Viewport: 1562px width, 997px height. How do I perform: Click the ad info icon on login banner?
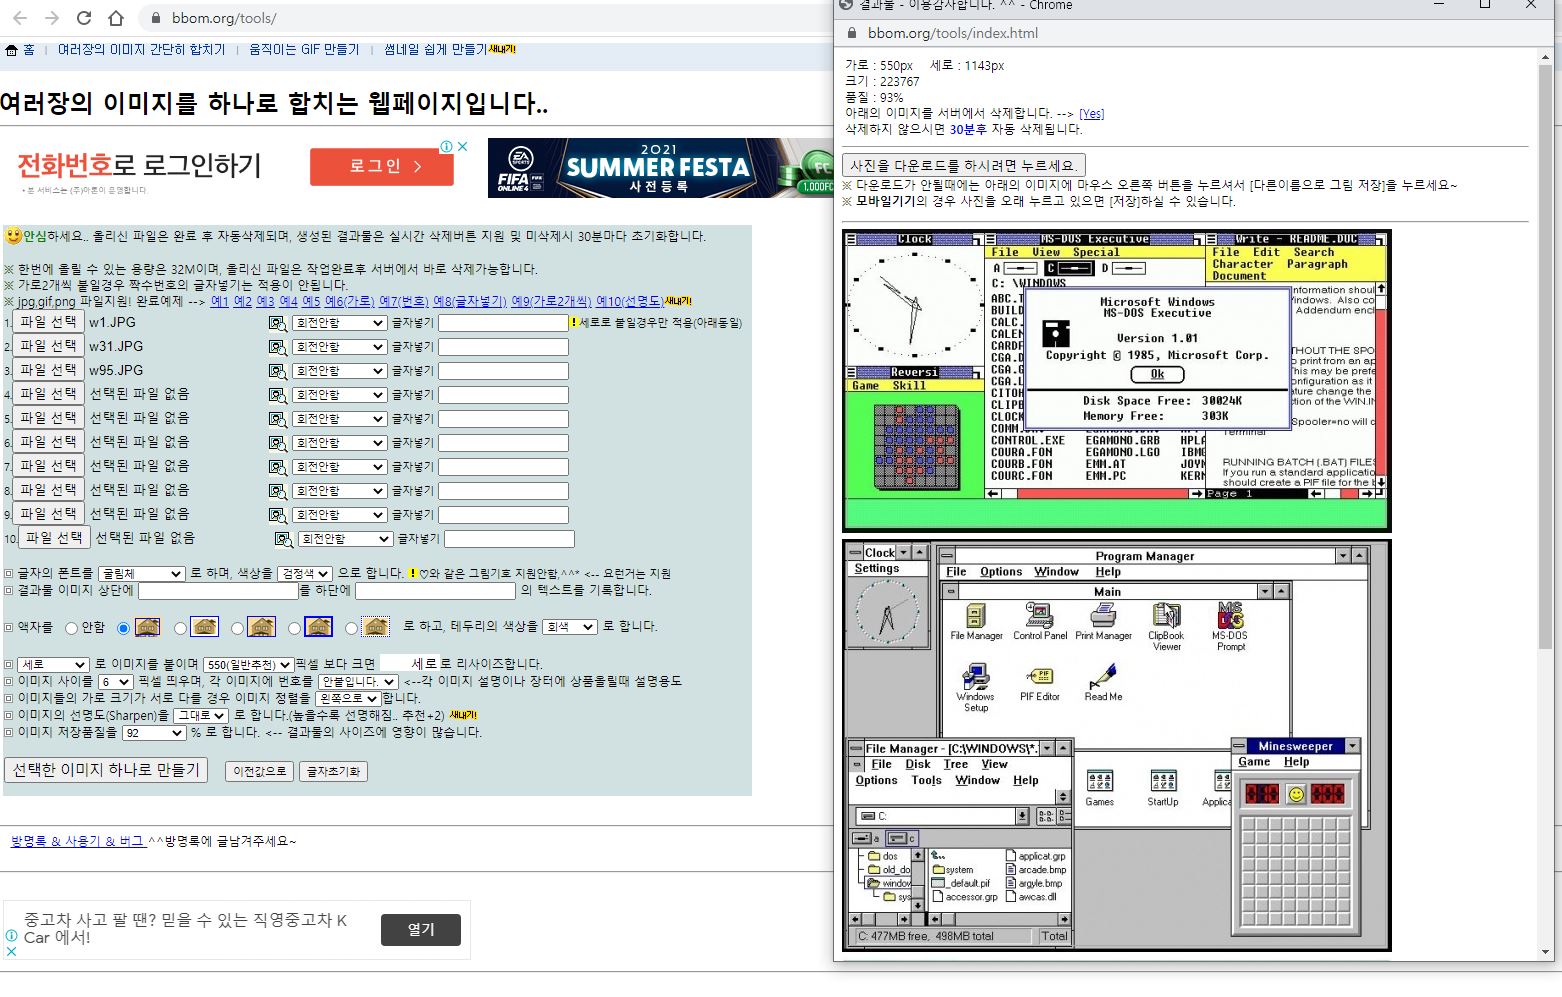click(448, 146)
